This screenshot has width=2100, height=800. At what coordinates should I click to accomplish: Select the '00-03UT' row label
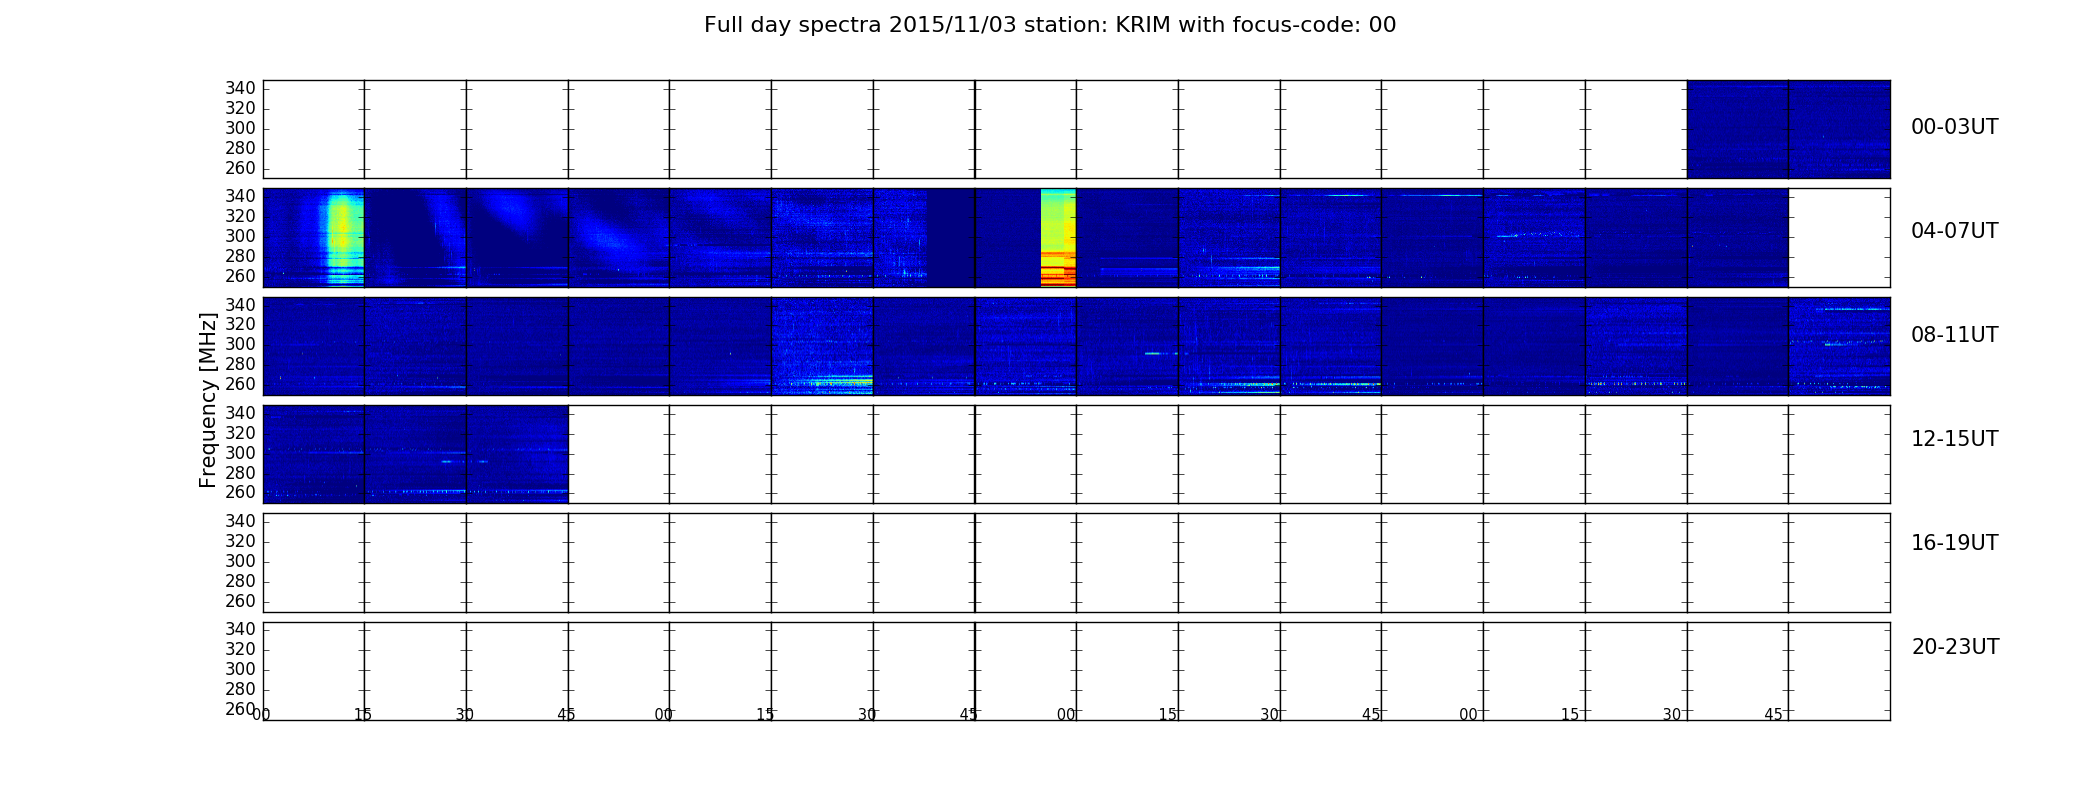[1954, 127]
